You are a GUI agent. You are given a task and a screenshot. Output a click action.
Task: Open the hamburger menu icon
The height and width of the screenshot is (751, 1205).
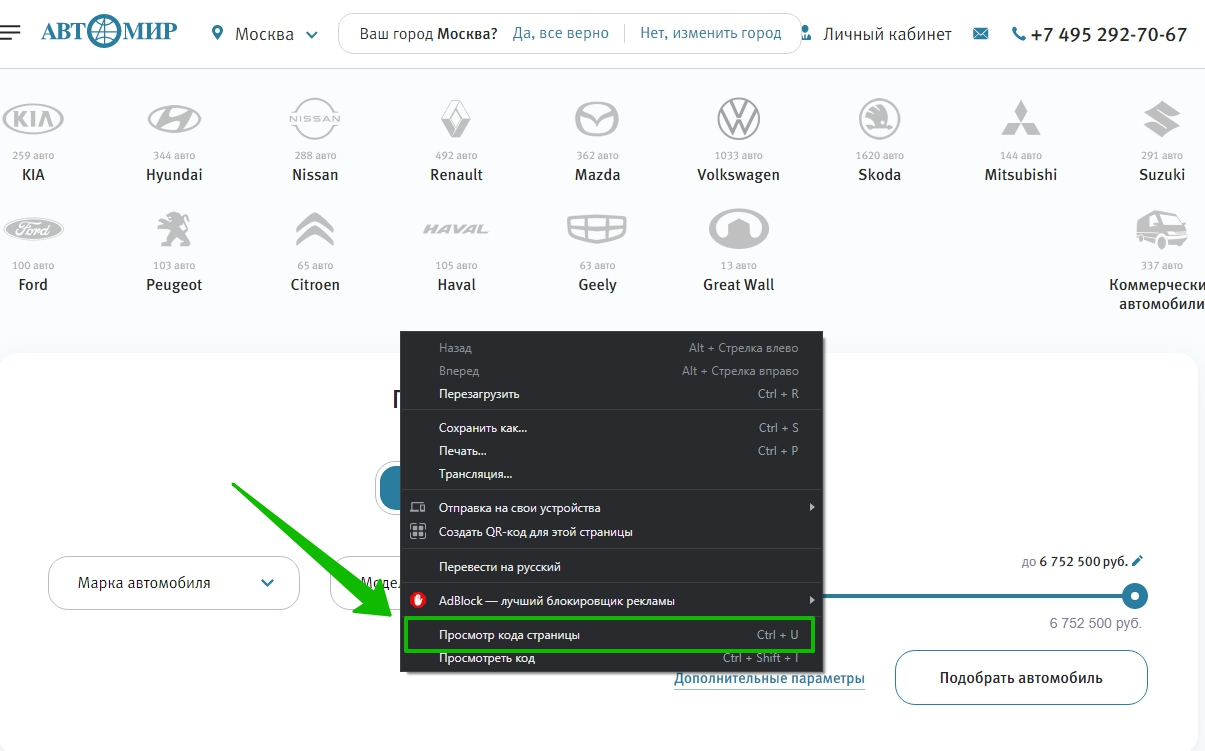[x=10, y=33]
